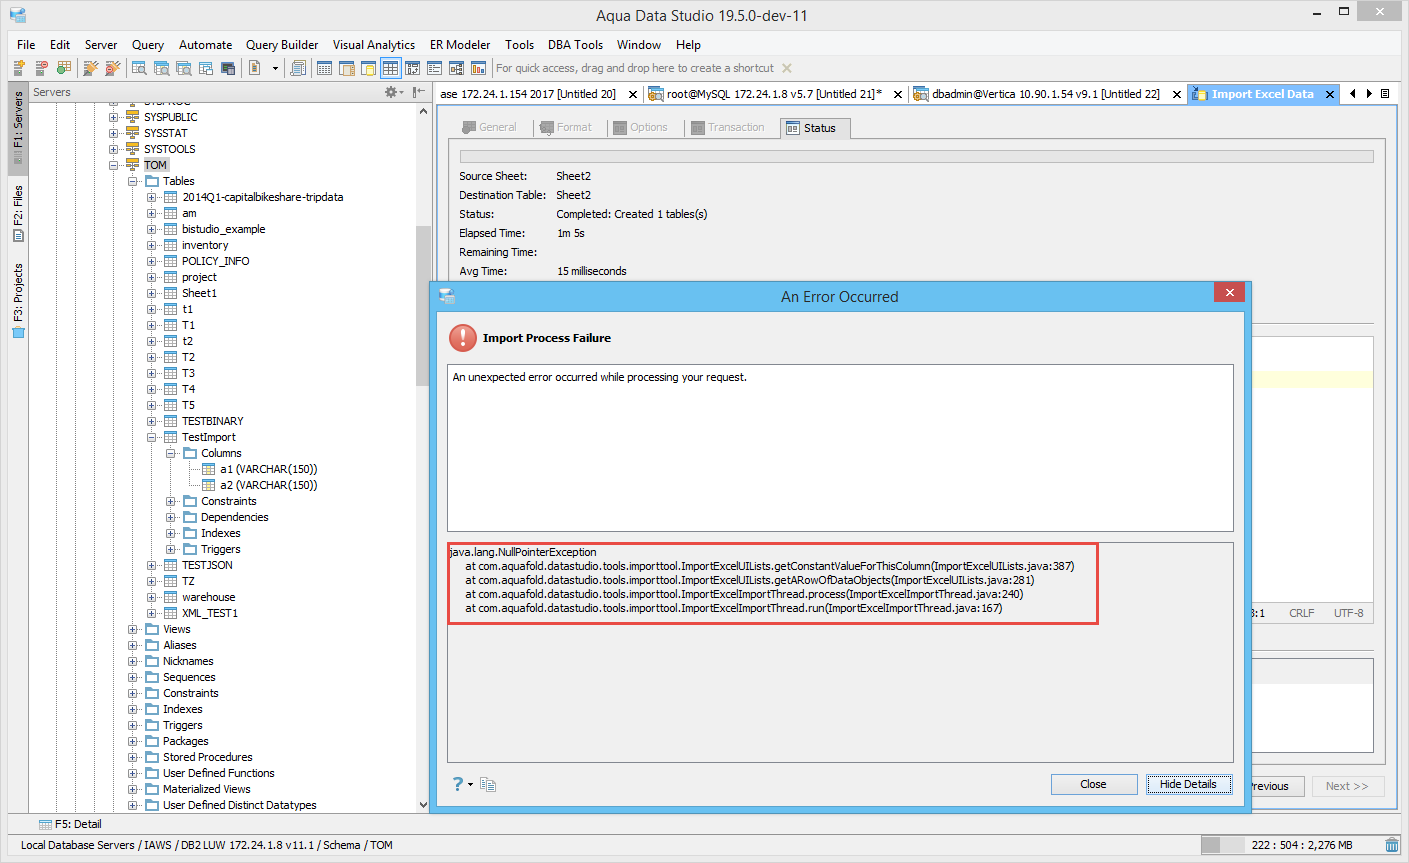Run garbage collection via the trash icon
This screenshot has width=1409, height=863.
1392,845
